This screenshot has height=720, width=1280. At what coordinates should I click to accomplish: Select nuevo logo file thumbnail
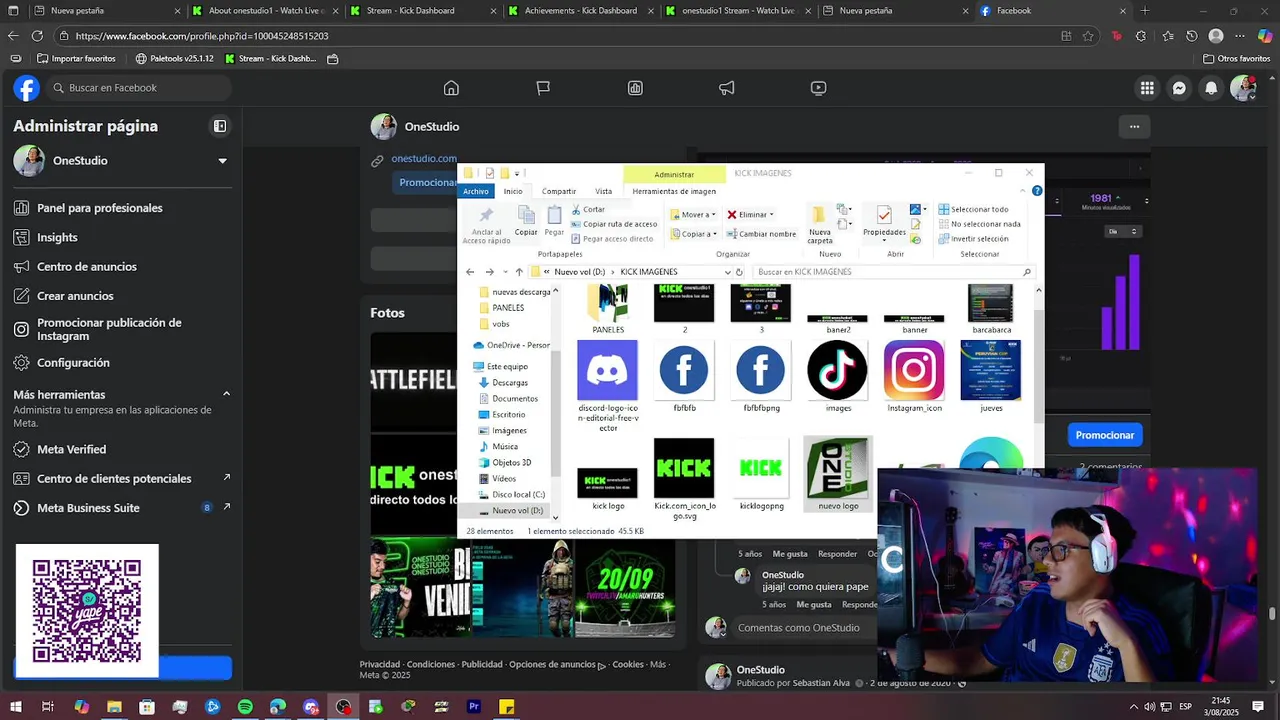click(x=838, y=475)
